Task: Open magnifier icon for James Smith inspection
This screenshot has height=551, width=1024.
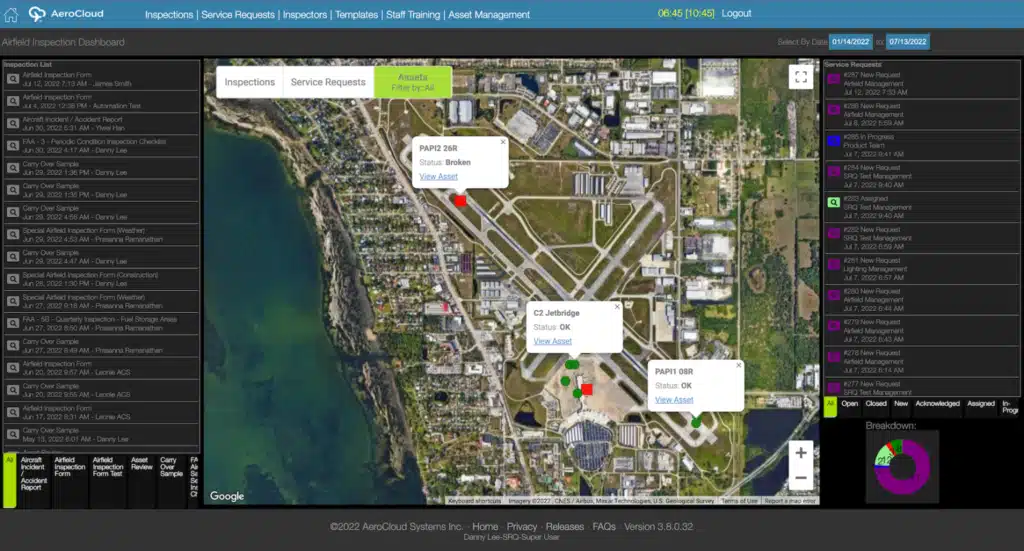Action: [12, 78]
